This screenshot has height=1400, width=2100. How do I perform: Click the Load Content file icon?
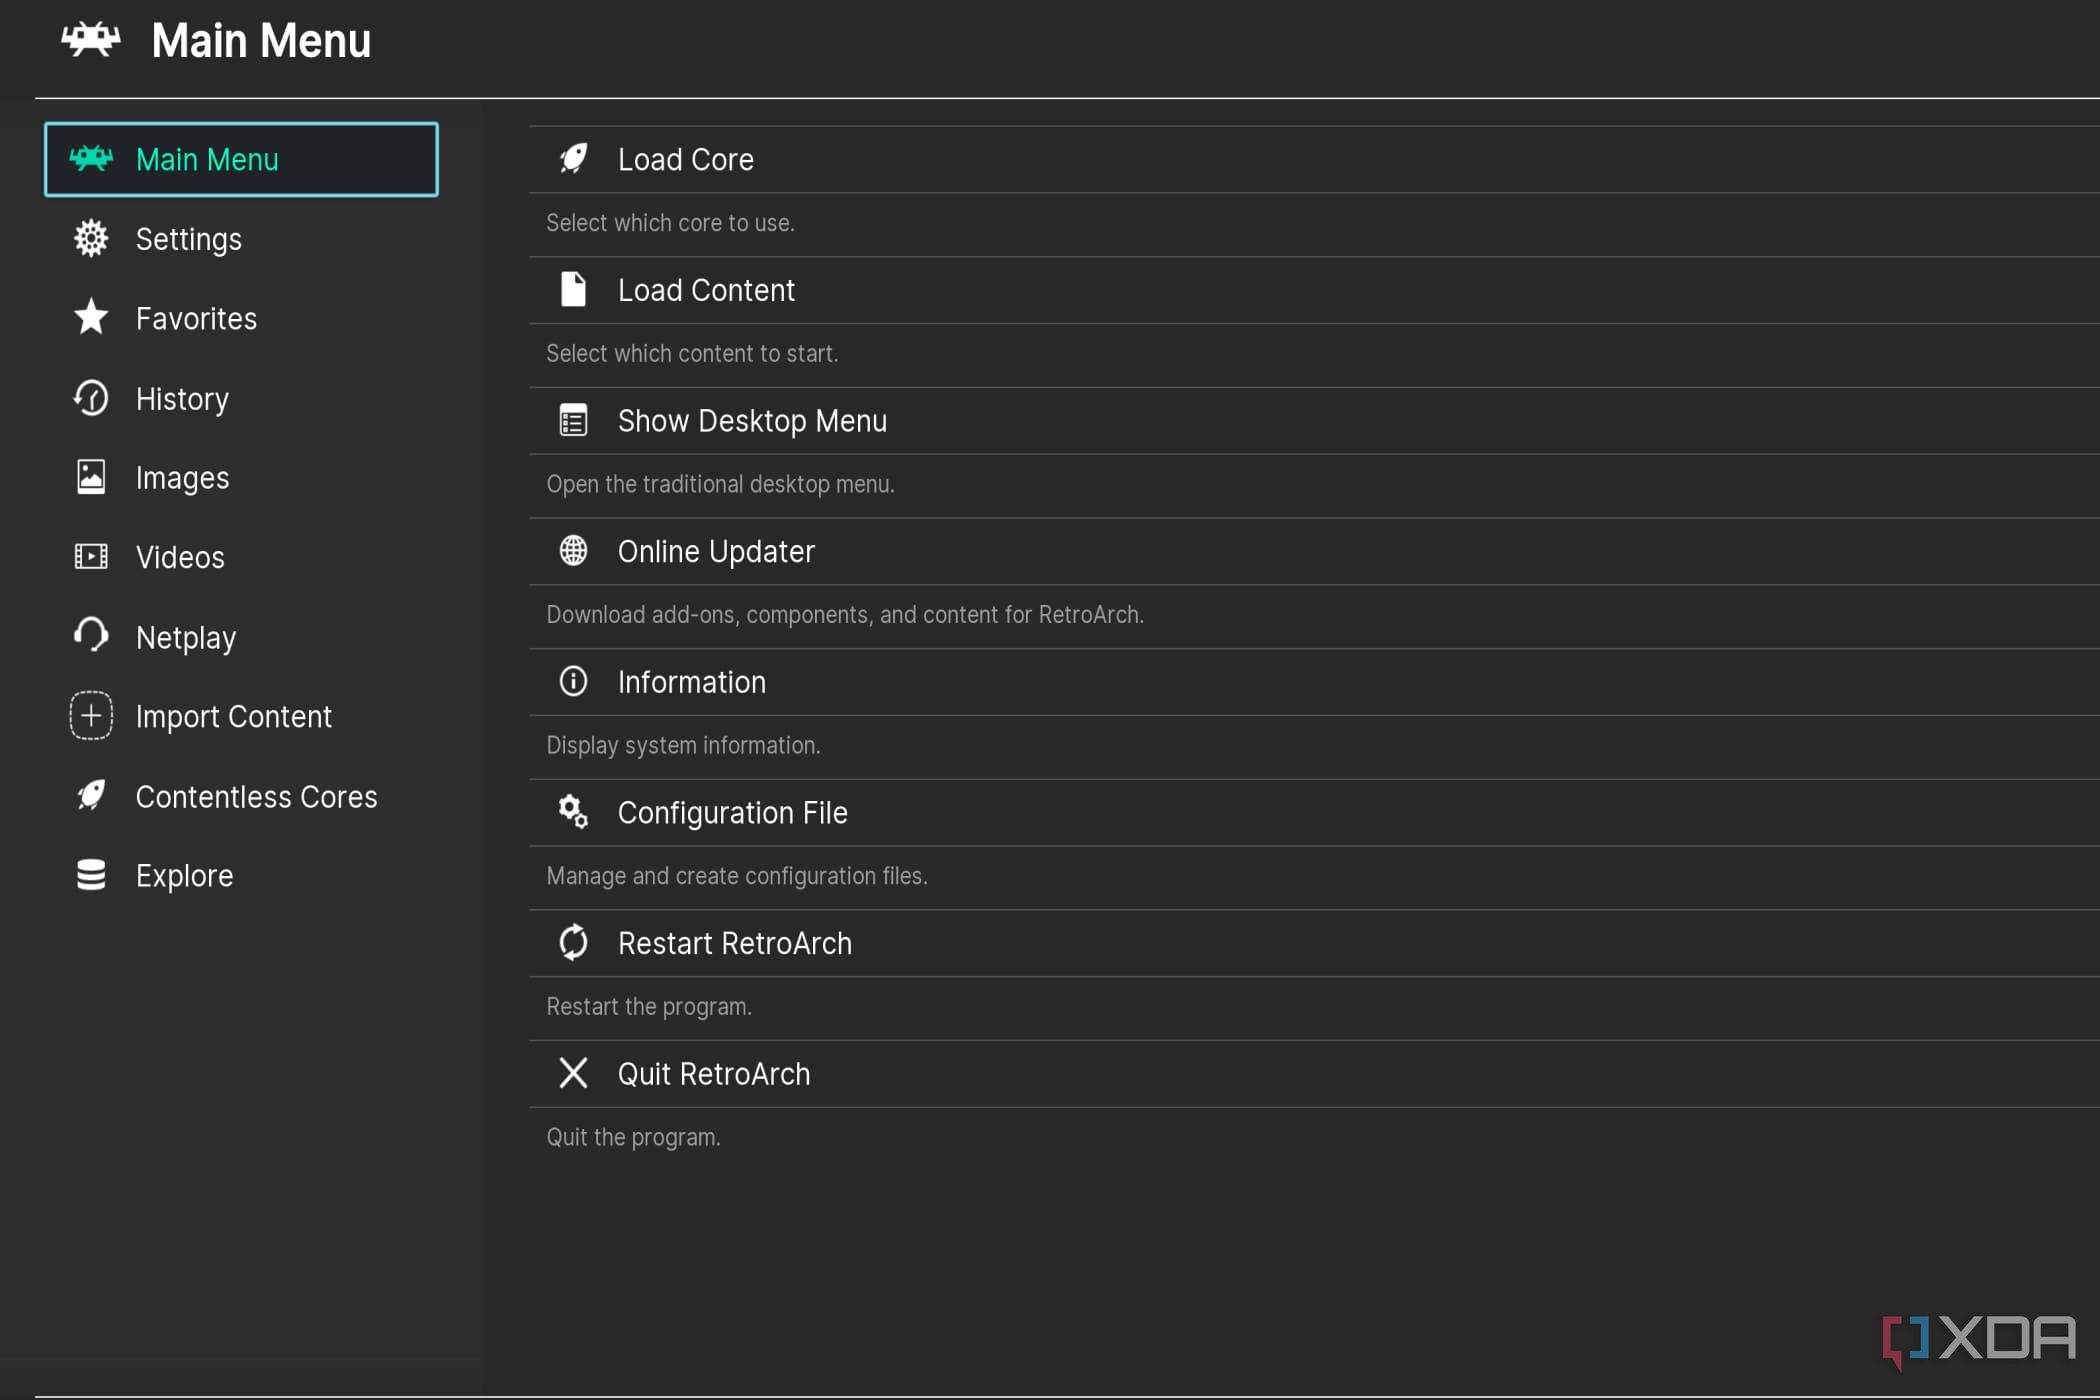pyautogui.click(x=573, y=289)
